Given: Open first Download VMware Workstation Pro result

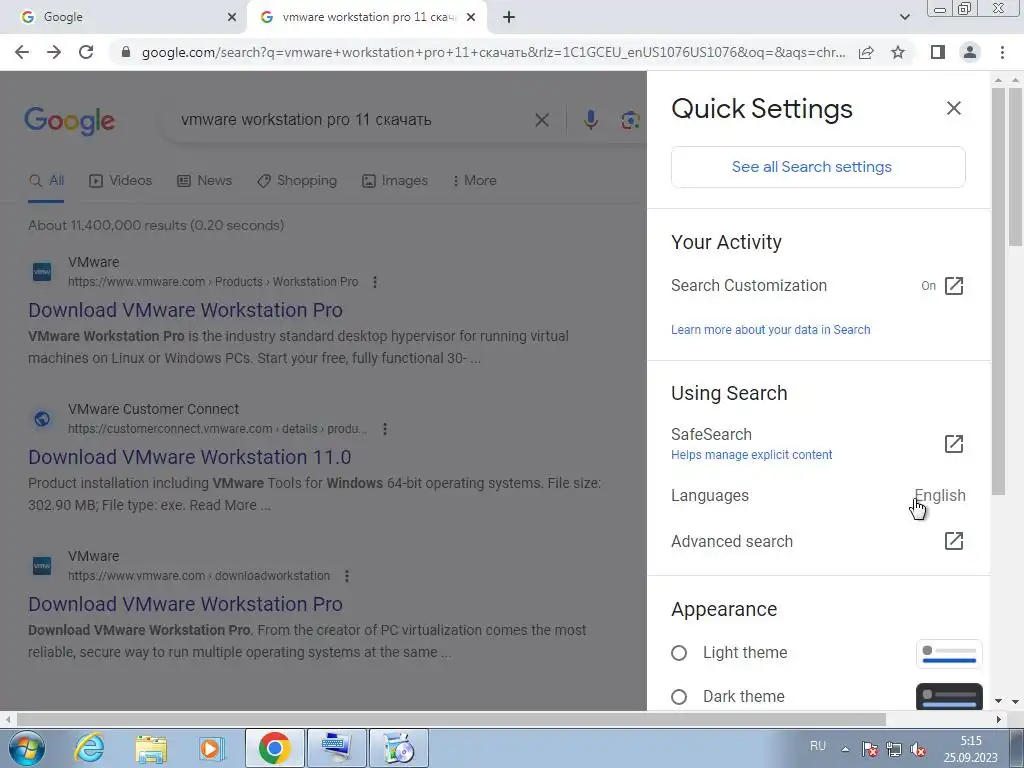Looking at the screenshot, I should 185,310.
